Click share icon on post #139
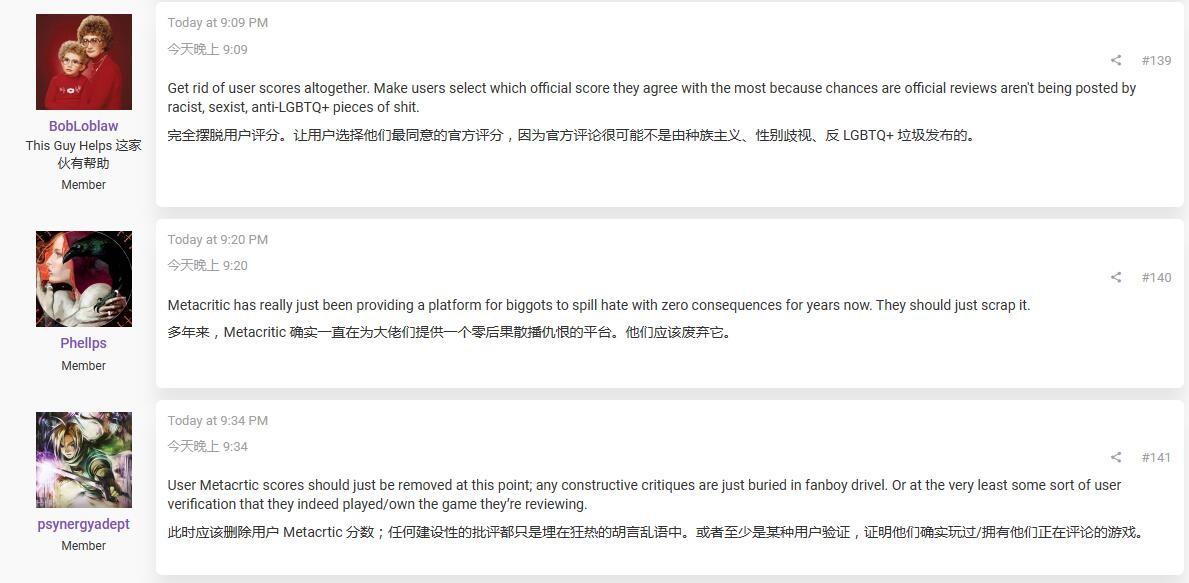 [x=1115, y=61]
